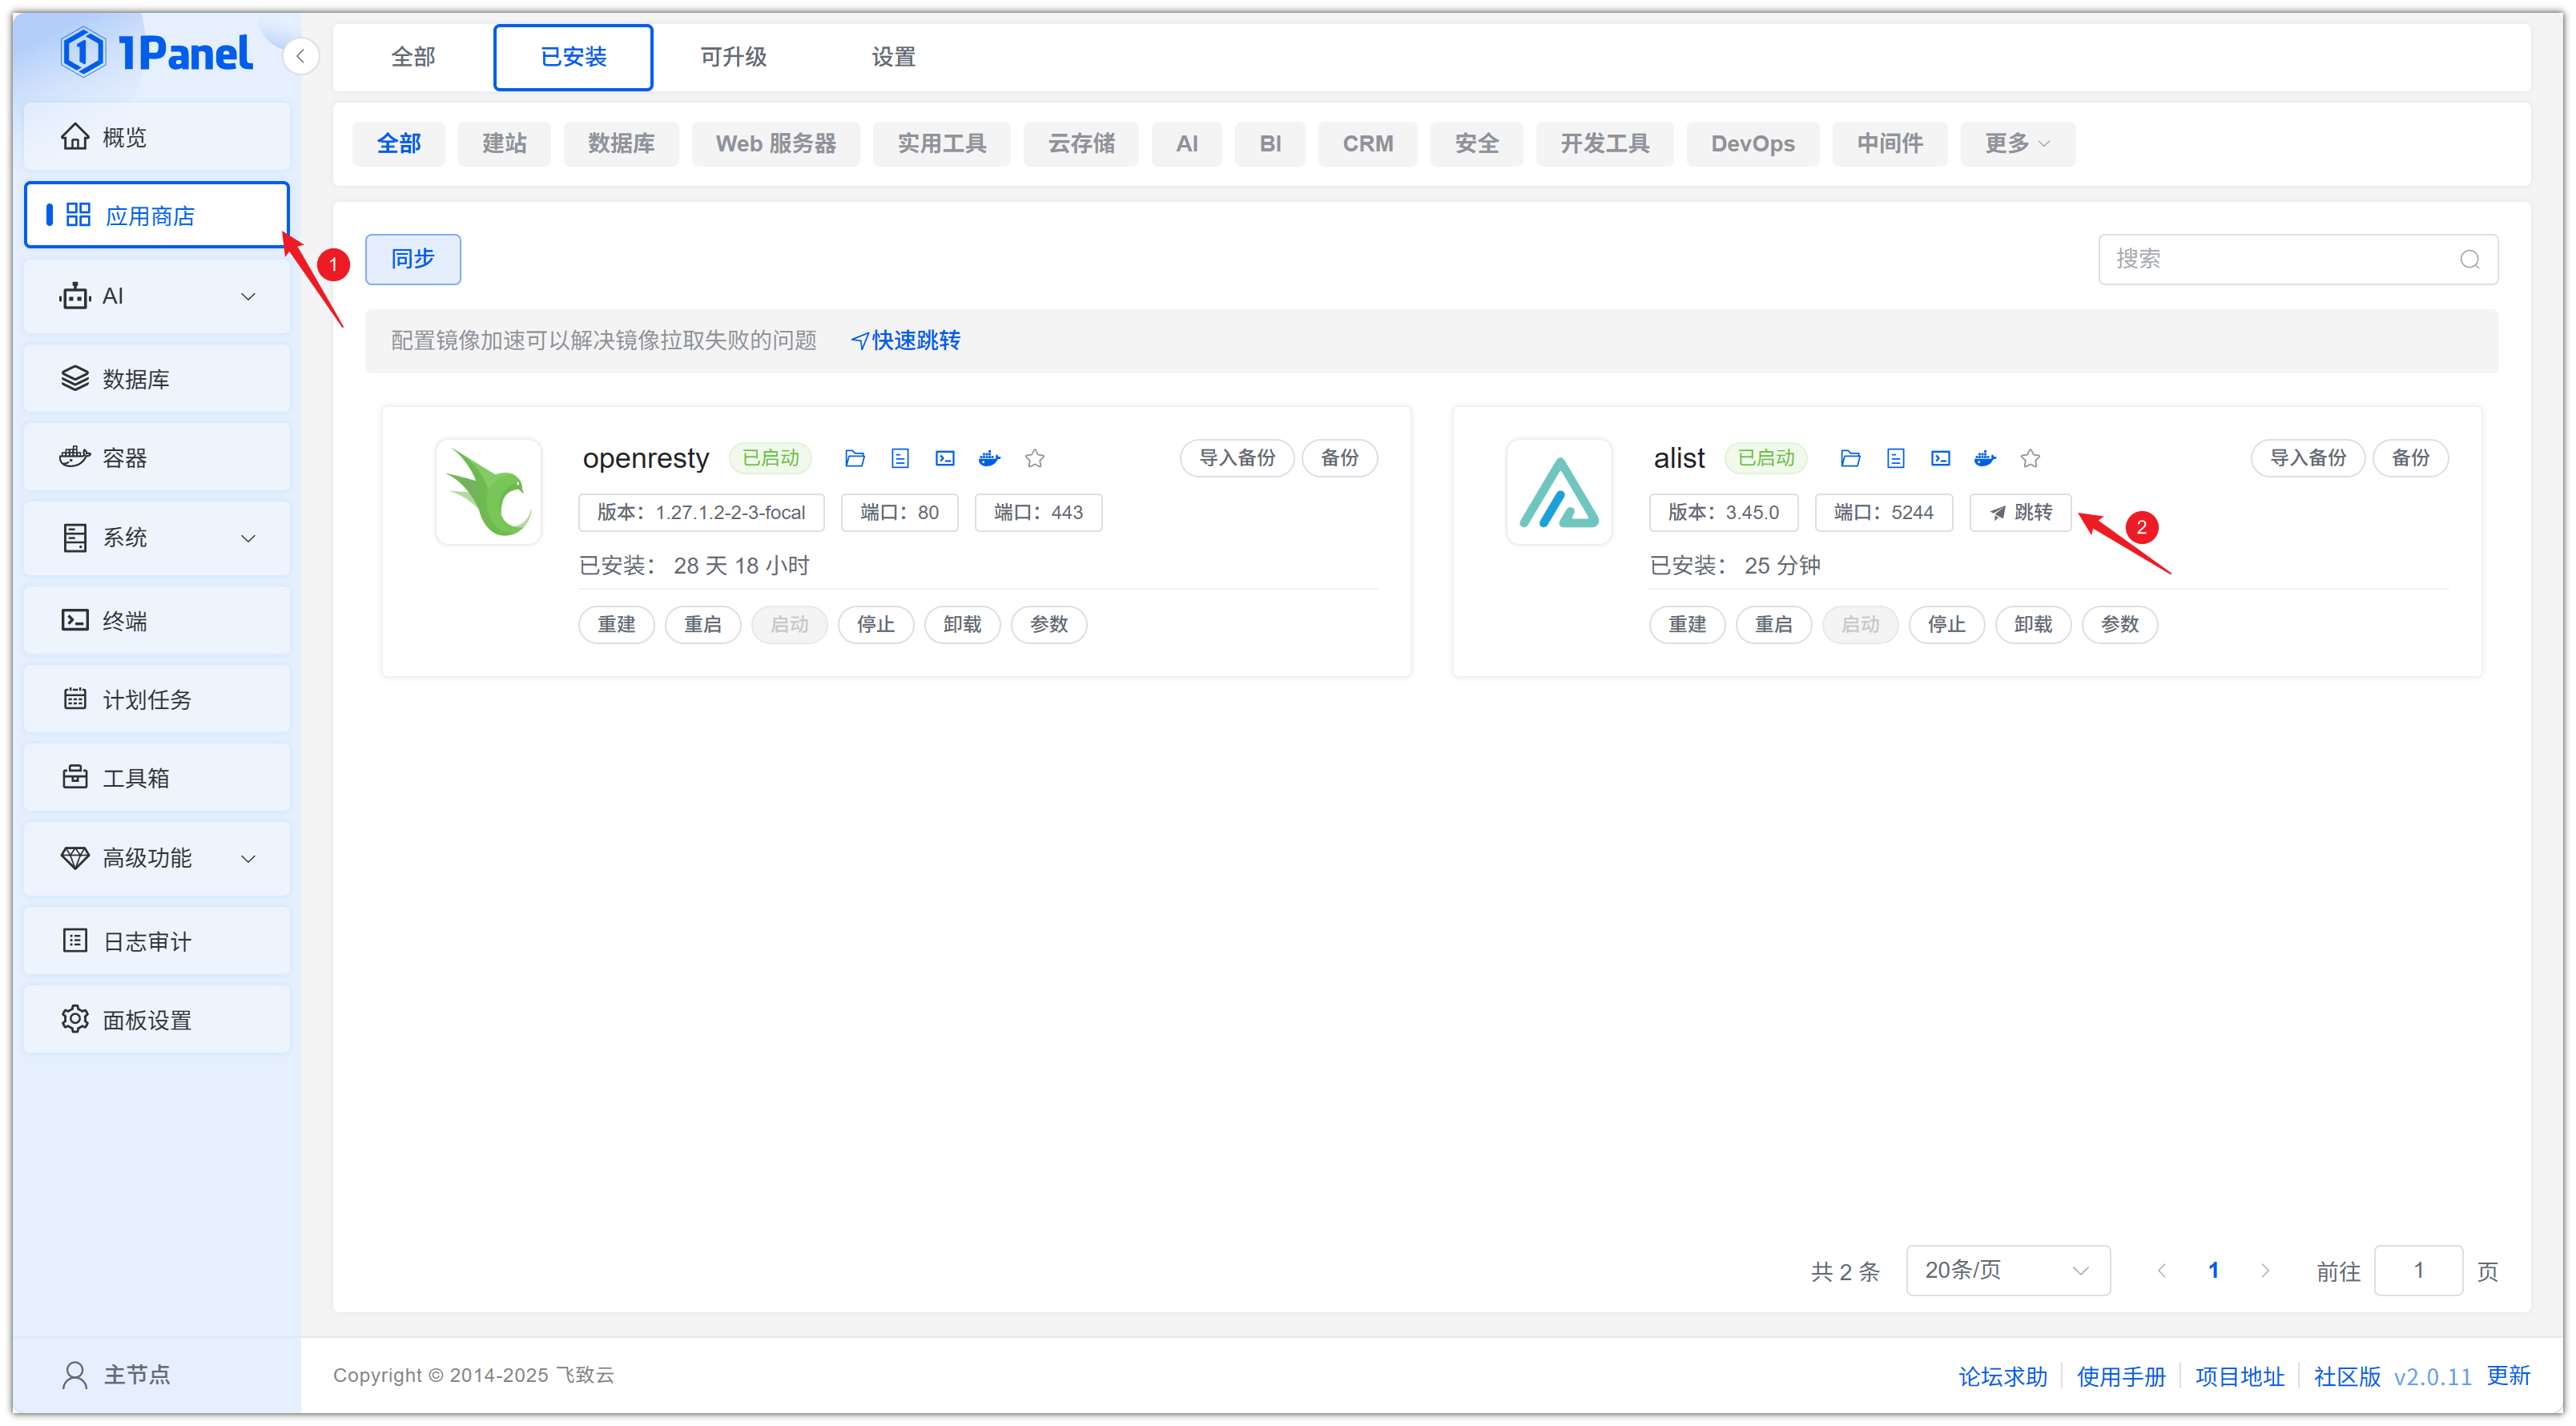Collapse the sidebar with arrow button
The image size is (2576, 1426).
coord(301,56)
